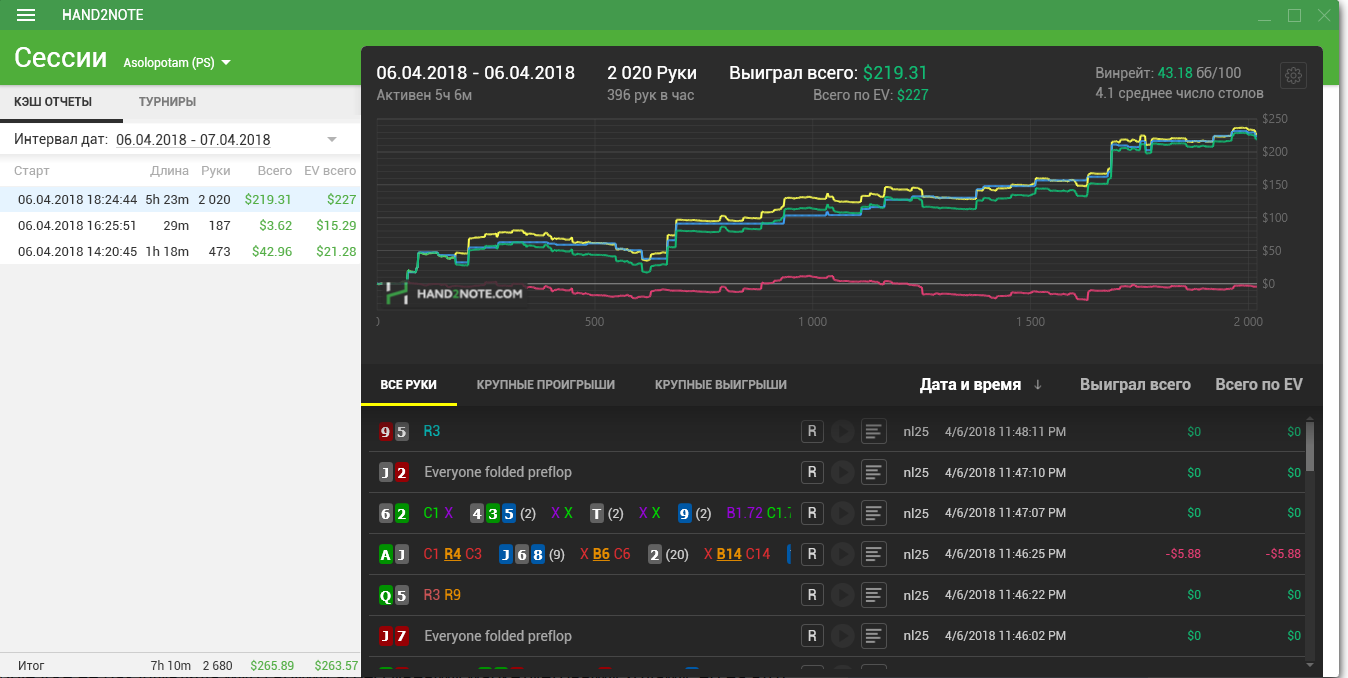Open the КРУПНЫЕ ВЫИГРЫШИ tab
Screen dimensions: 1348x678
pyautogui.click(x=721, y=385)
